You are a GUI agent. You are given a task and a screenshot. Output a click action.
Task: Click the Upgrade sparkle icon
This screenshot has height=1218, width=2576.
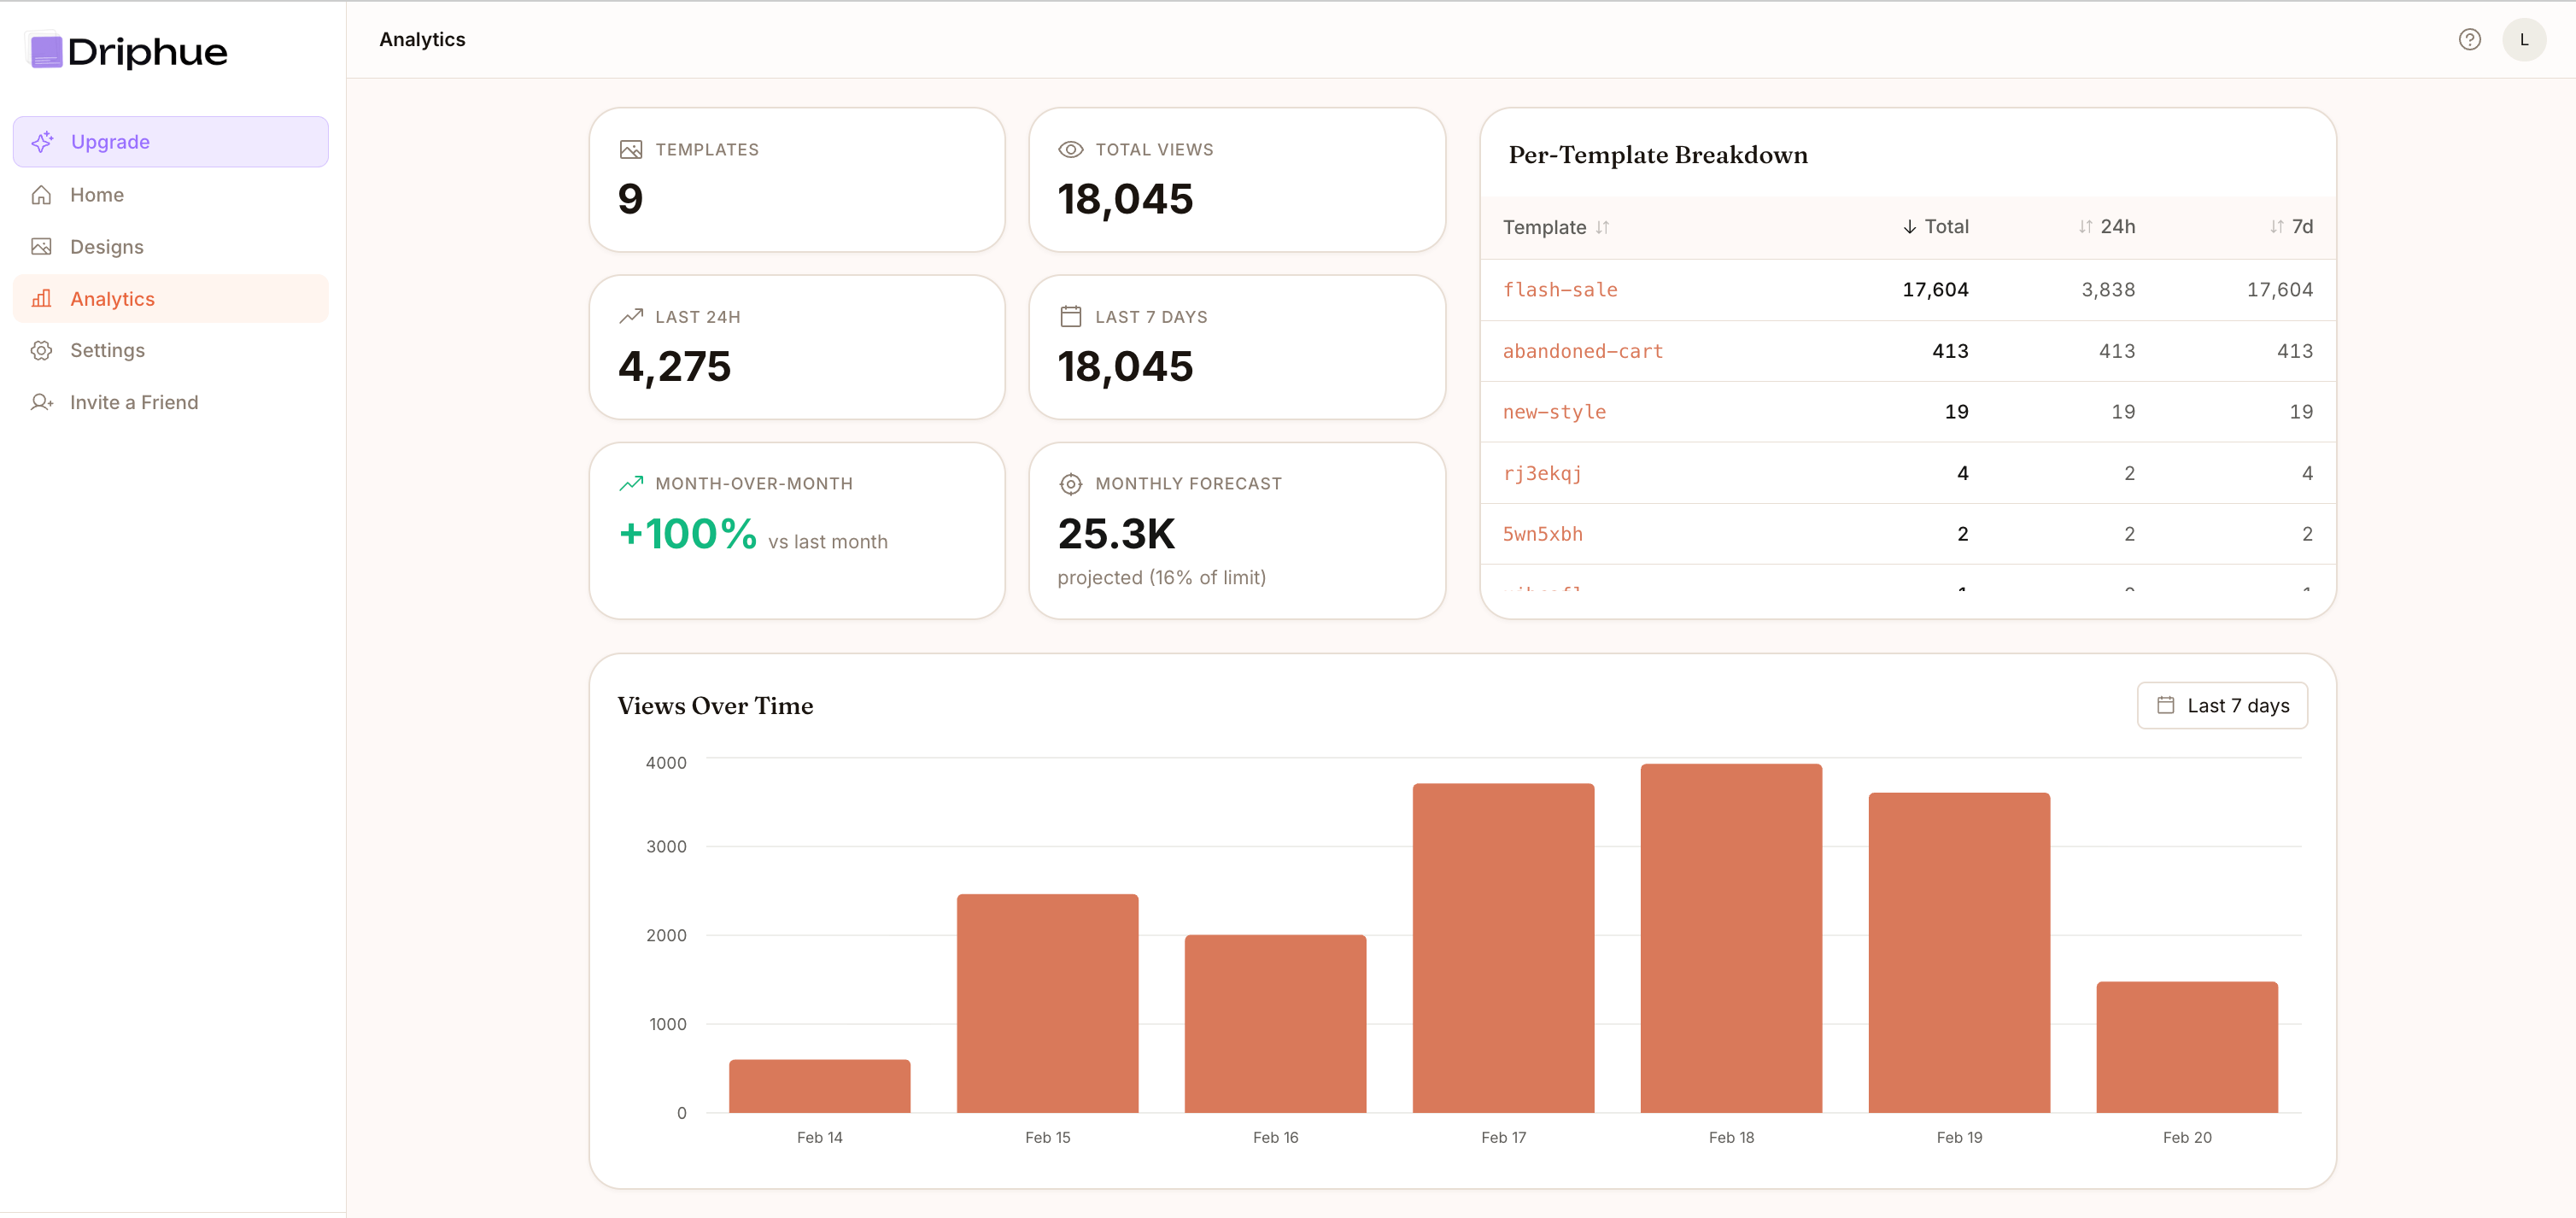[42, 142]
